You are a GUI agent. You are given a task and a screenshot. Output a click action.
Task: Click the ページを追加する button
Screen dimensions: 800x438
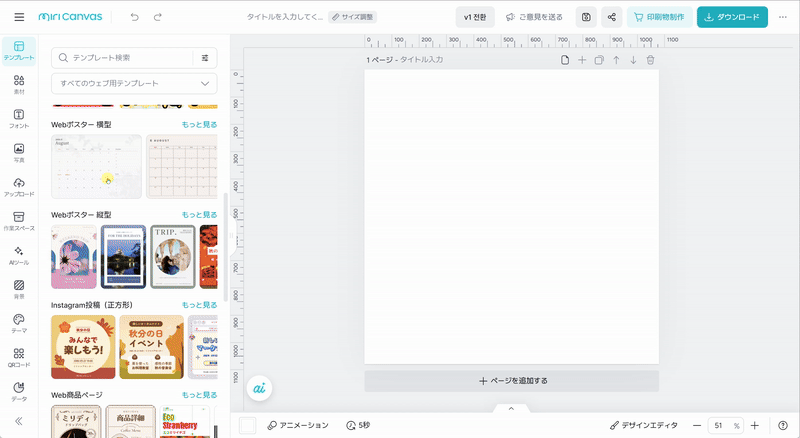tap(512, 381)
